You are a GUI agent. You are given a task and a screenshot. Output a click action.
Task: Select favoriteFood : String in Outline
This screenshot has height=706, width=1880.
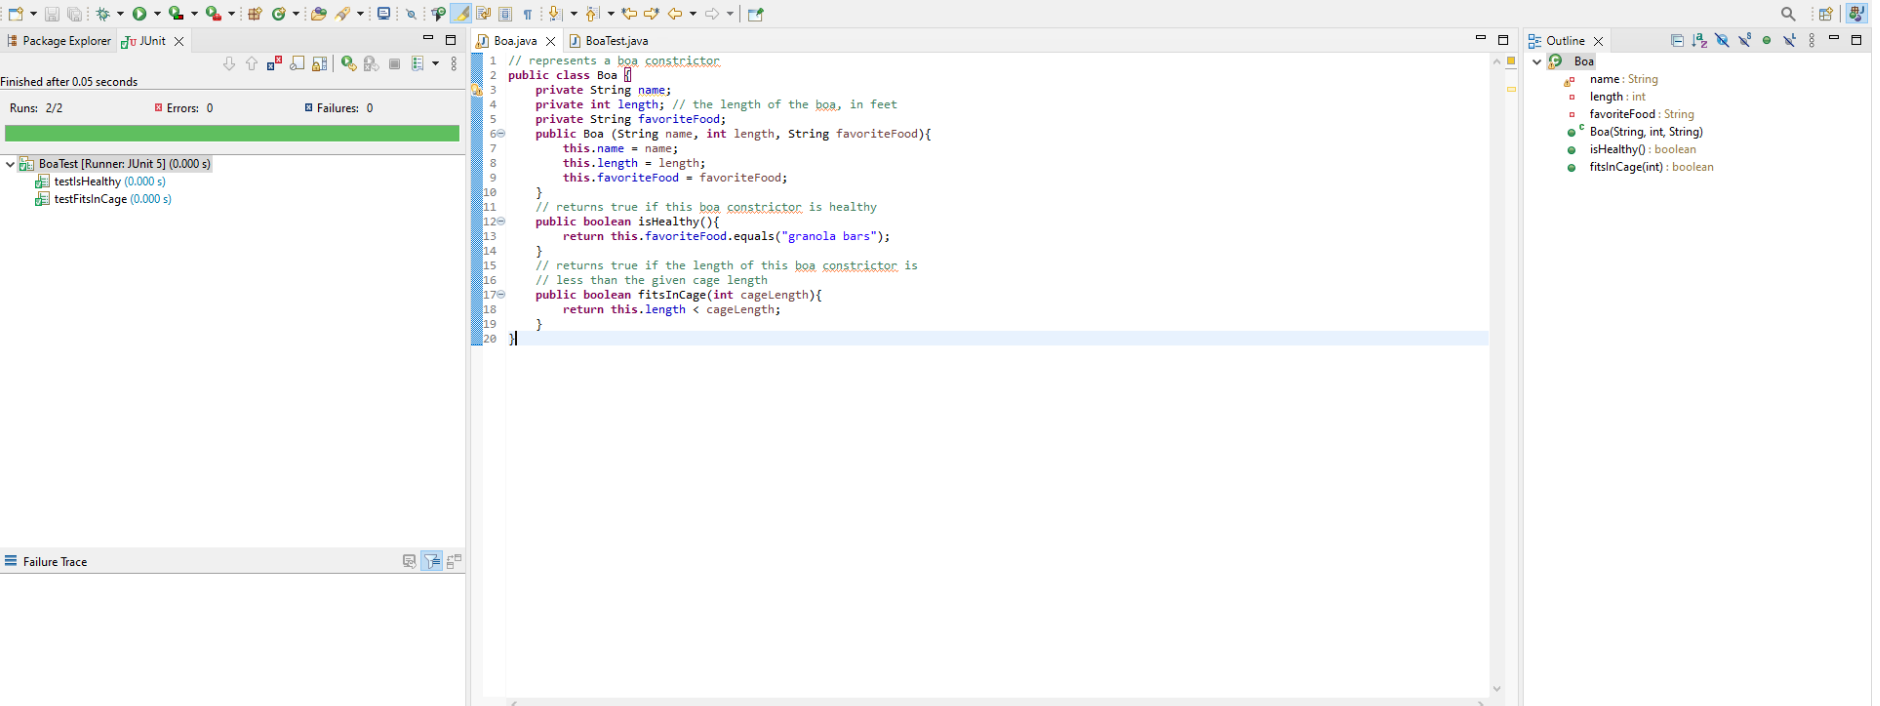[1630, 114]
